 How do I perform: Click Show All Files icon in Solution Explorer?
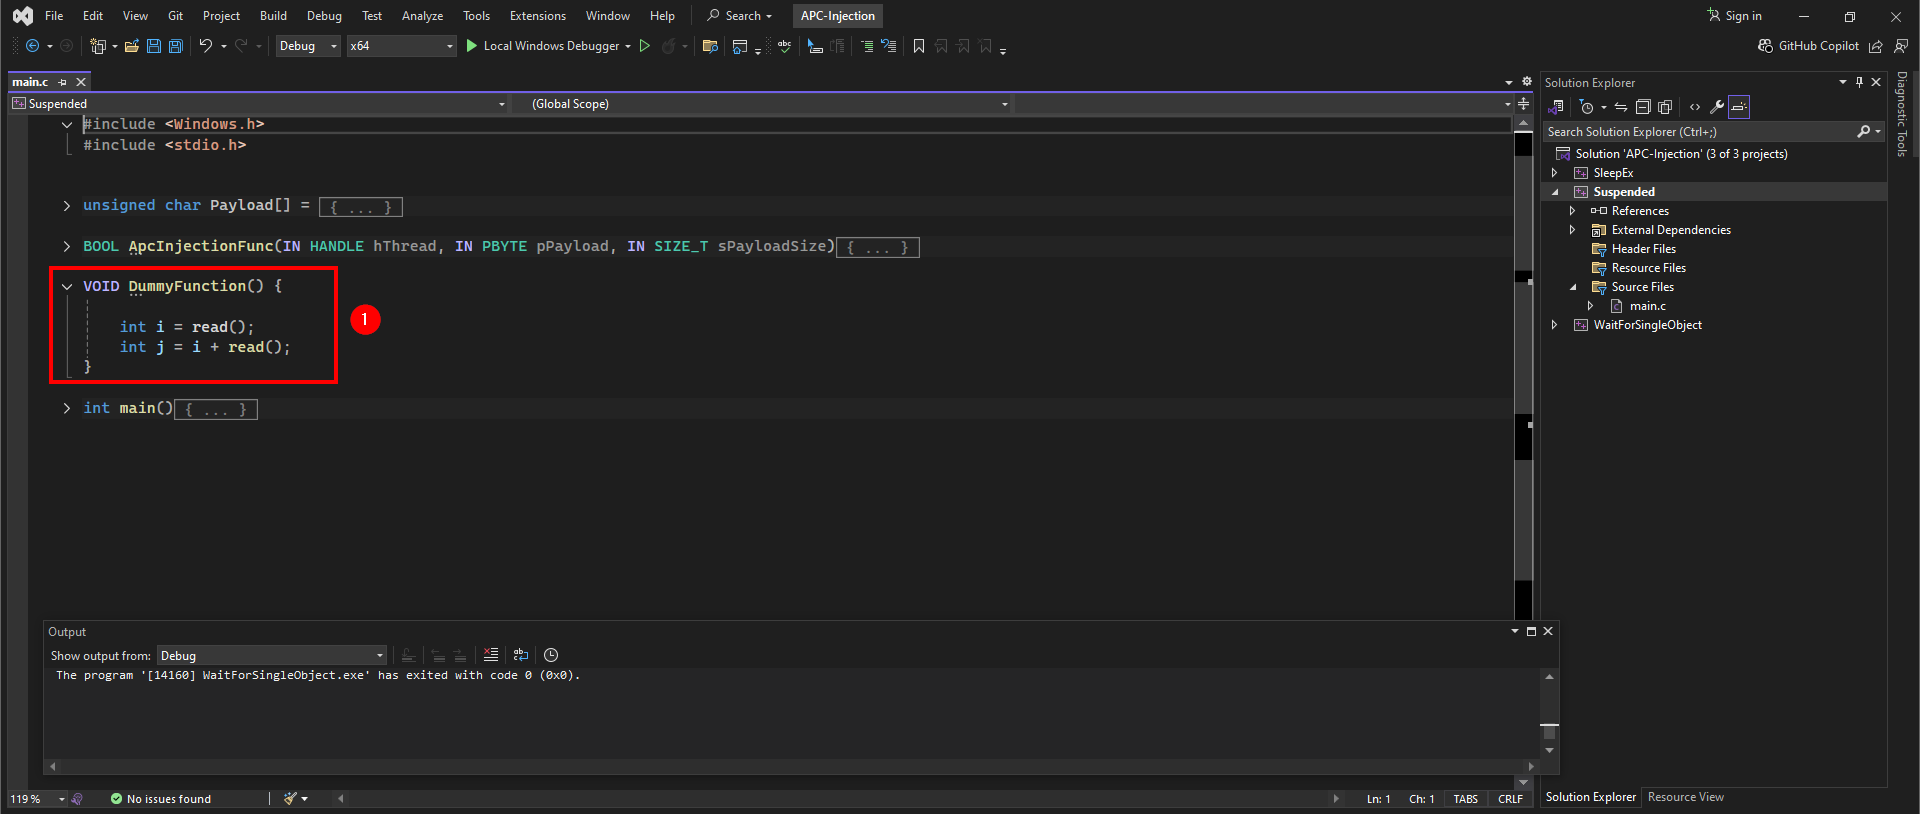(1665, 107)
